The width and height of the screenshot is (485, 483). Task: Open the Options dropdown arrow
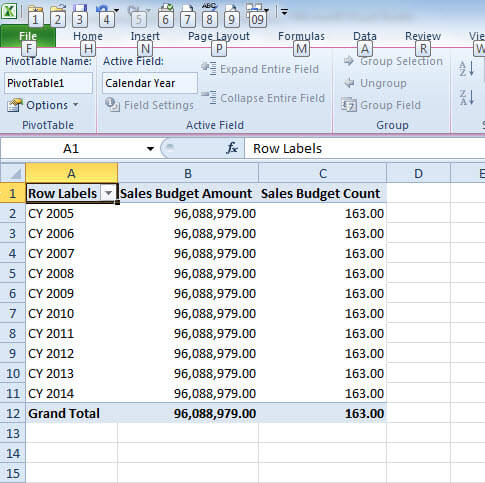[76, 105]
